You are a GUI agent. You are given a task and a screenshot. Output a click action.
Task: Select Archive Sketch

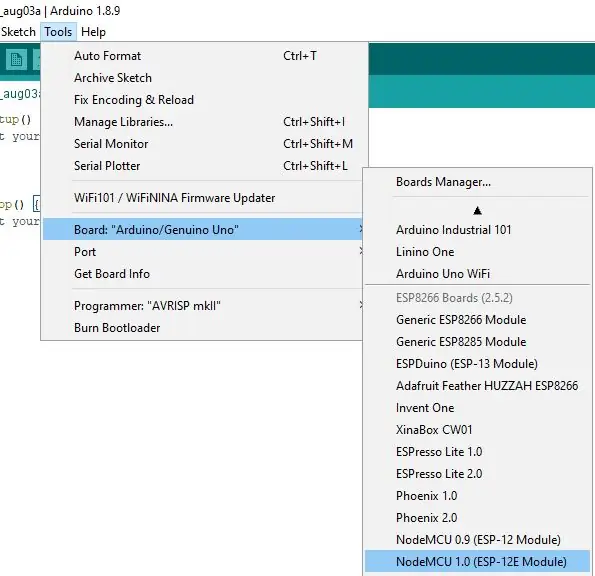click(x=204, y=78)
